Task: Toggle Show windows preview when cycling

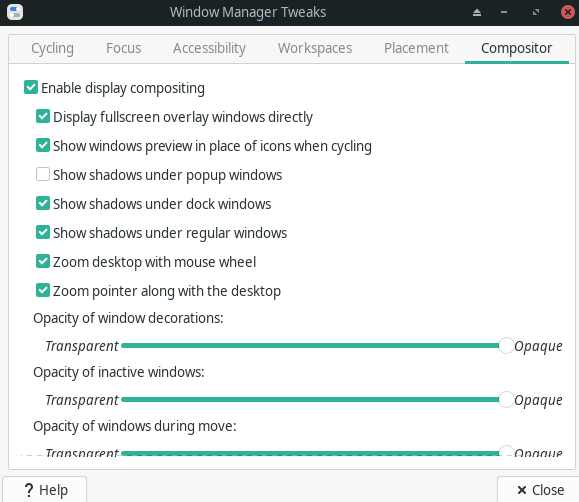Action: [43, 146]
